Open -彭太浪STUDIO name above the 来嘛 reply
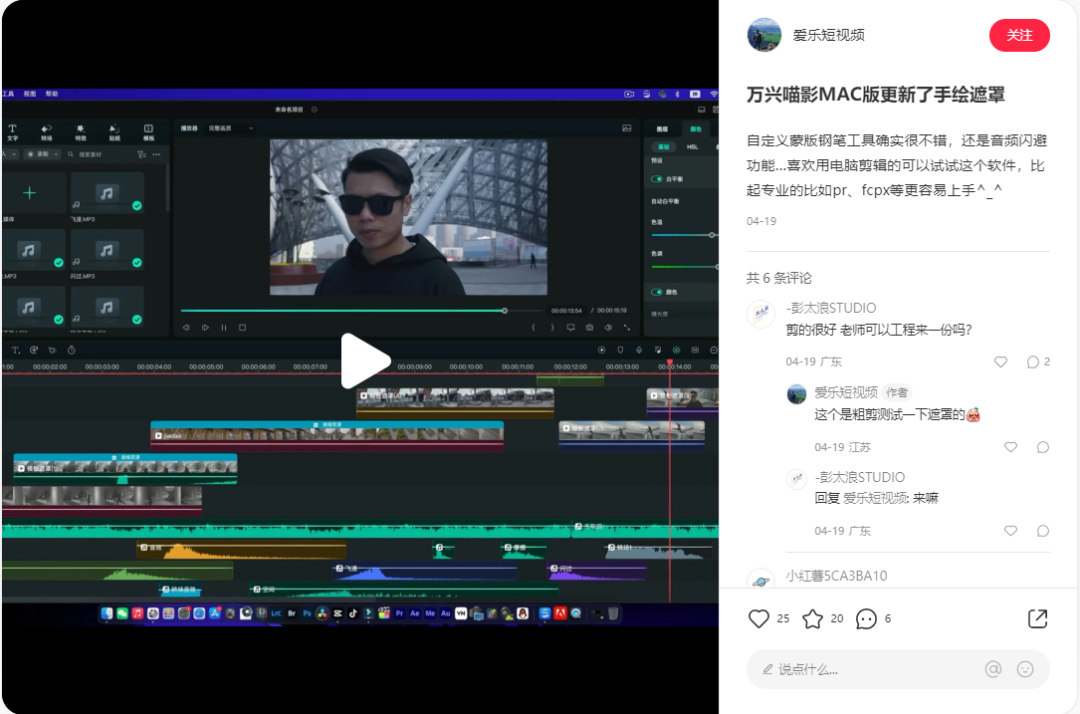1080x714 pixels. [860, 477]
